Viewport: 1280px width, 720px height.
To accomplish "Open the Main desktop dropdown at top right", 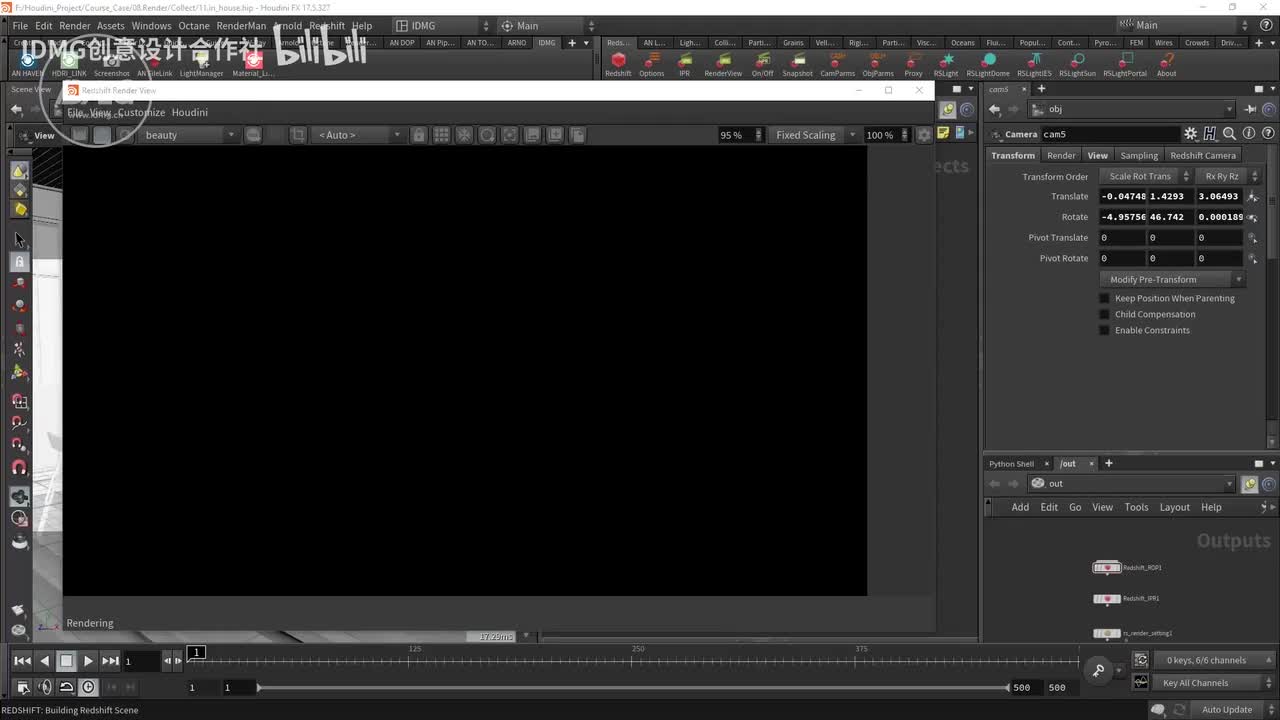I will (1183, 25).
